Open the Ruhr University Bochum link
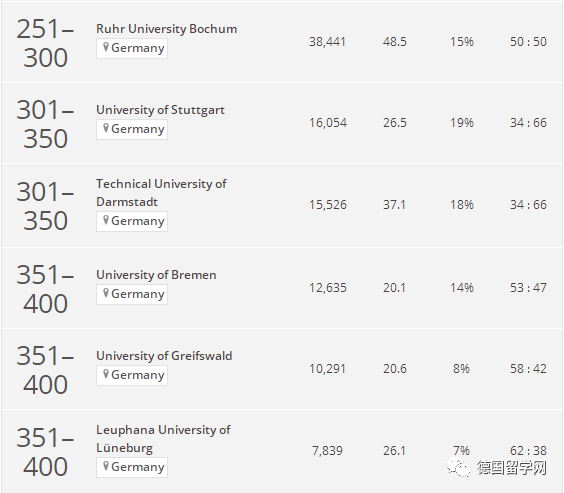This screenshot has height=493, width=564. point(167,29)
